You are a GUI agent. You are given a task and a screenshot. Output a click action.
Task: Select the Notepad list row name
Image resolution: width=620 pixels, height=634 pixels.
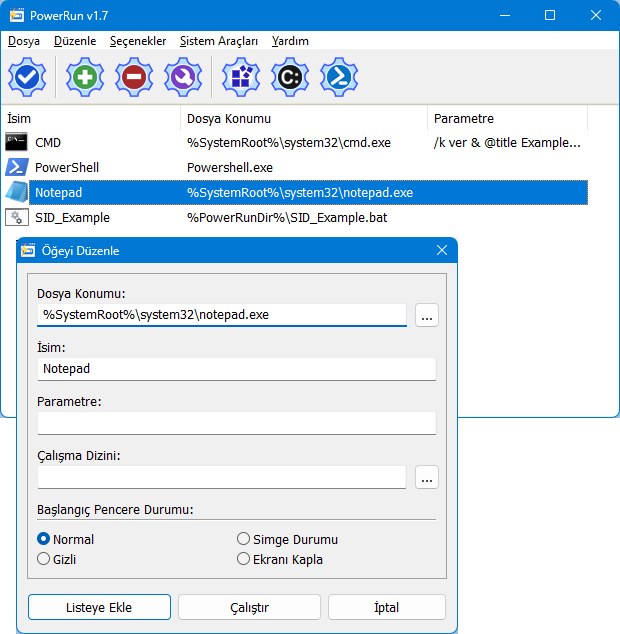point(58,192)
